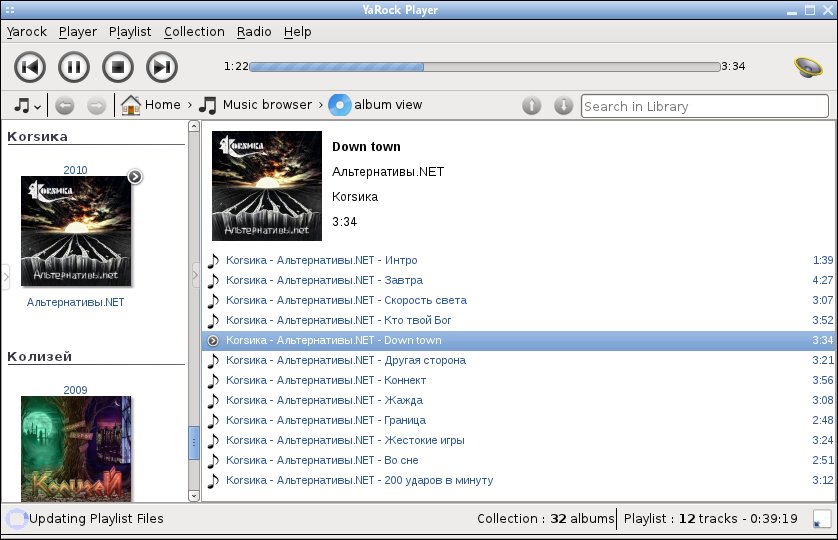Image resolution: width=838 pixels, height=540 pixels.
Task: Open the volume speaker control
Action: coord(808,67)
